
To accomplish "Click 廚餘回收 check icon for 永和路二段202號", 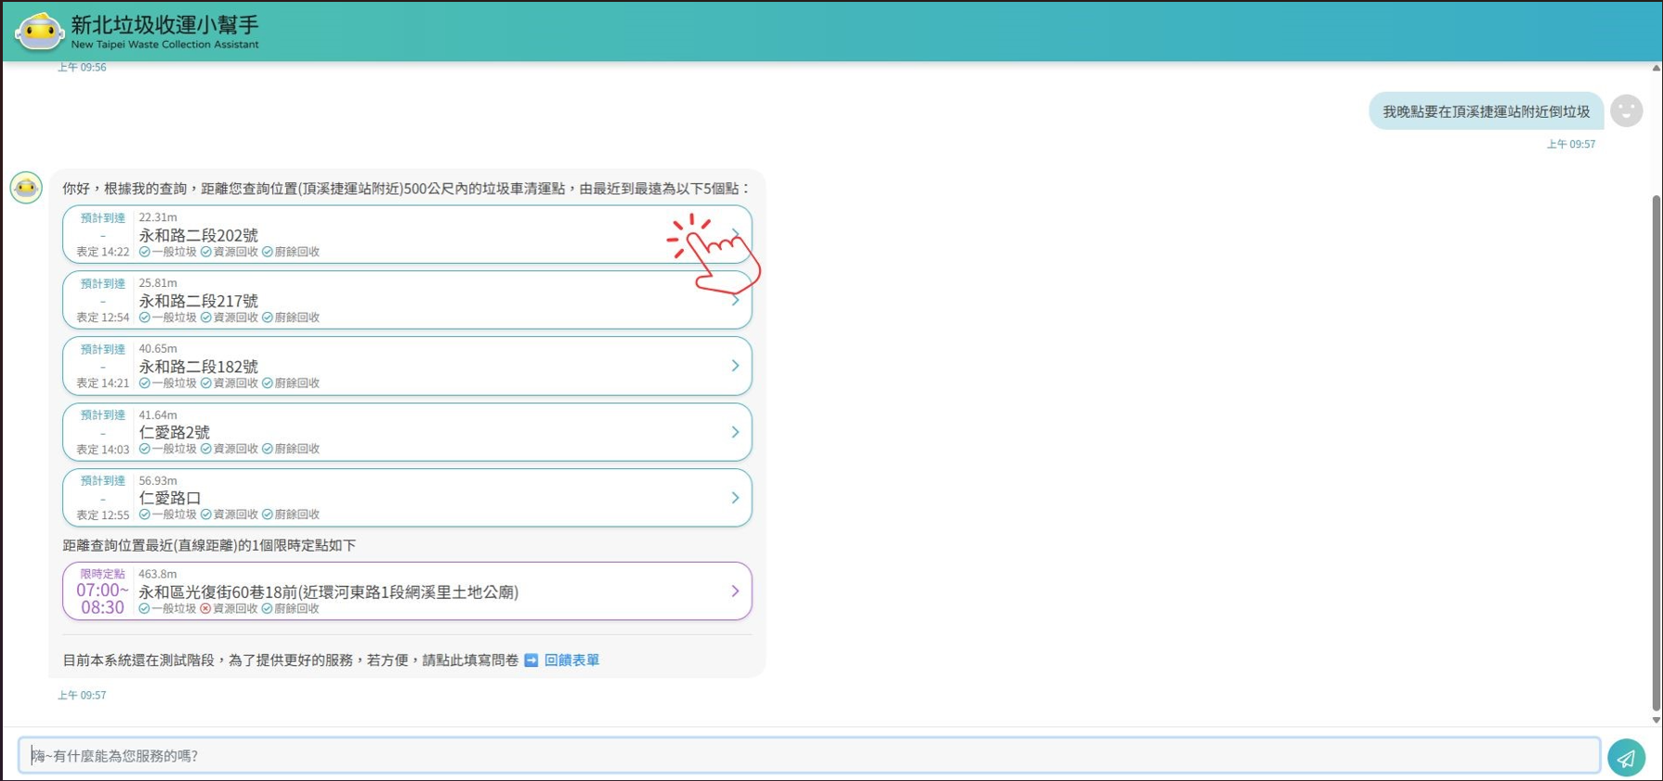I will pos(267,252).
